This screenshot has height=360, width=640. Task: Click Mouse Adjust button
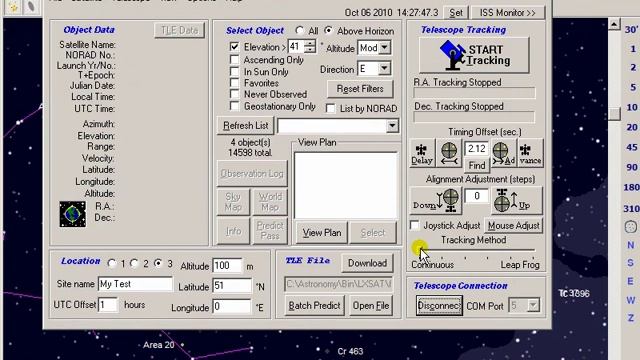pyautogui.click(x=513, y=225)
